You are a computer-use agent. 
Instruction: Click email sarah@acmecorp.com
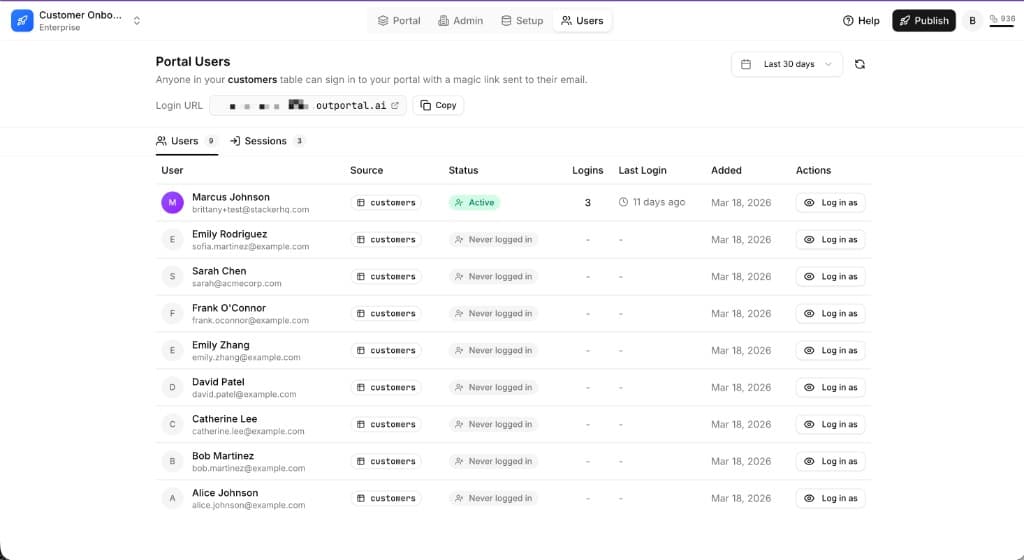point(236,283)
